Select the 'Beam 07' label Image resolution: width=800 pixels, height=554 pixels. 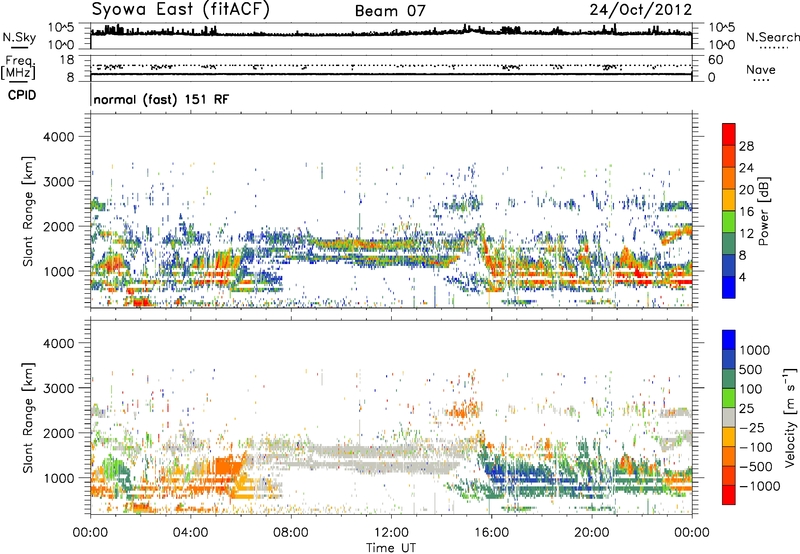coord(390,11)
